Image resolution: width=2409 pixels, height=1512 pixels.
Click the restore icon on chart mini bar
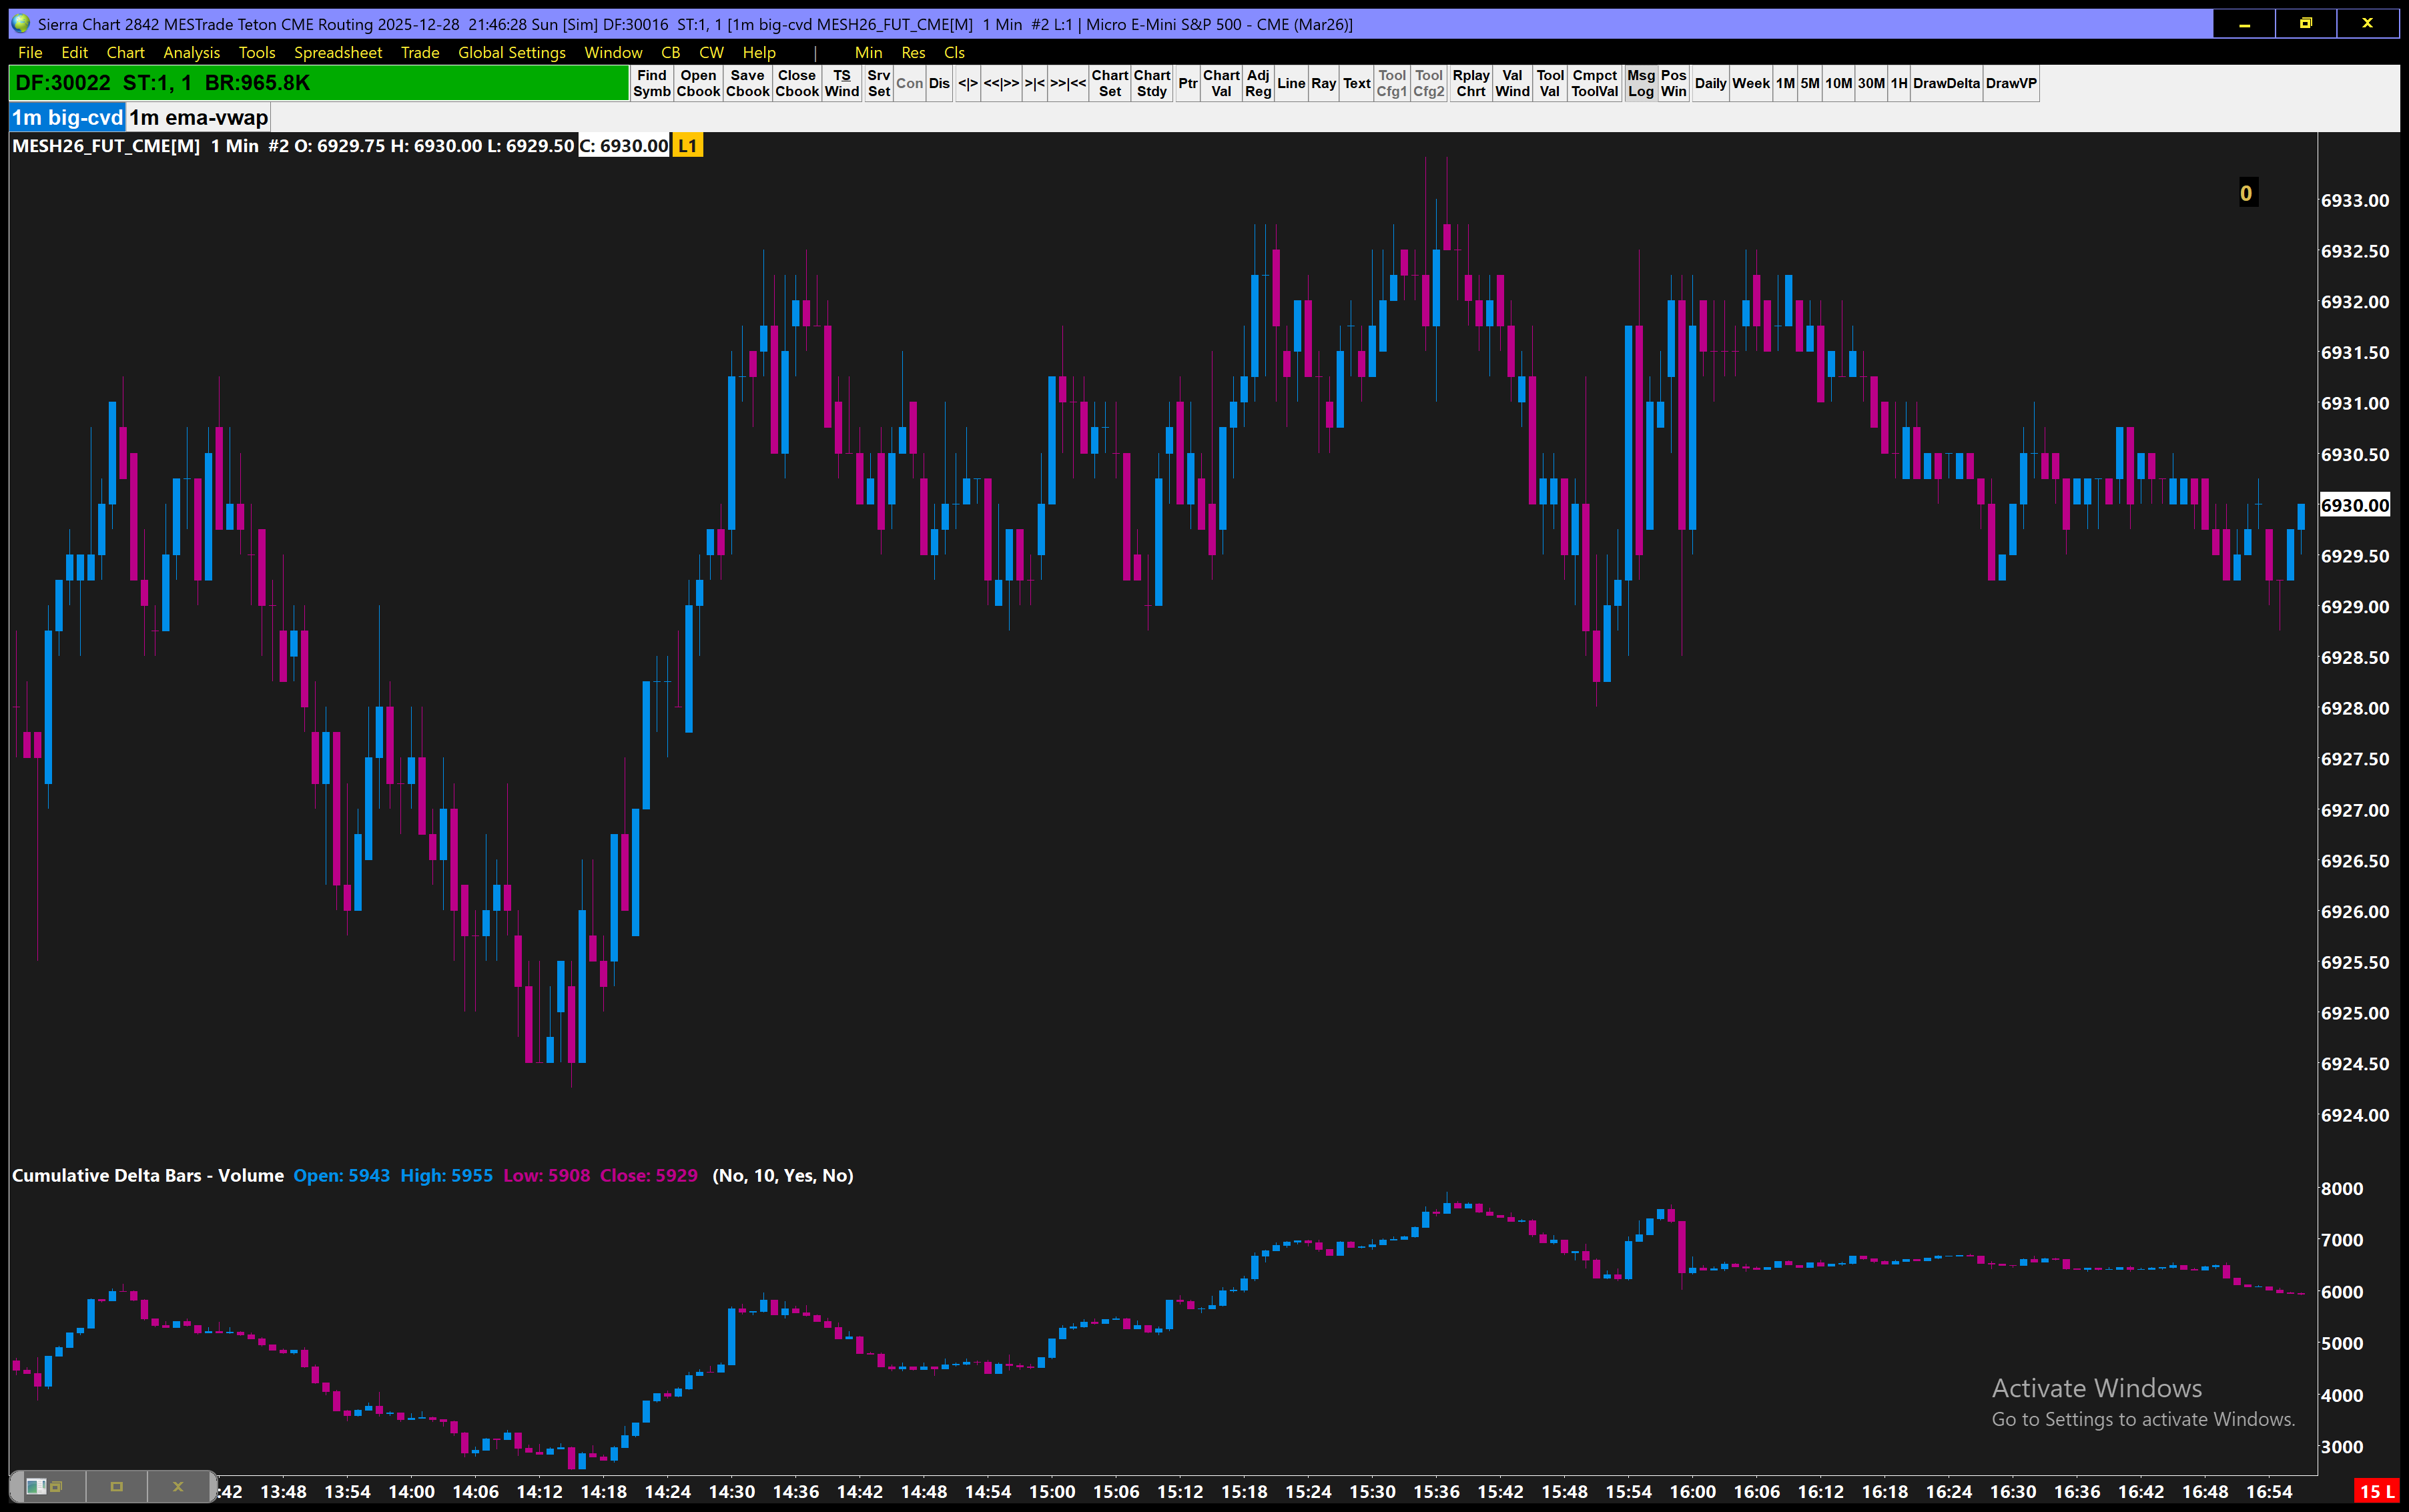[x=56, y=1487]
